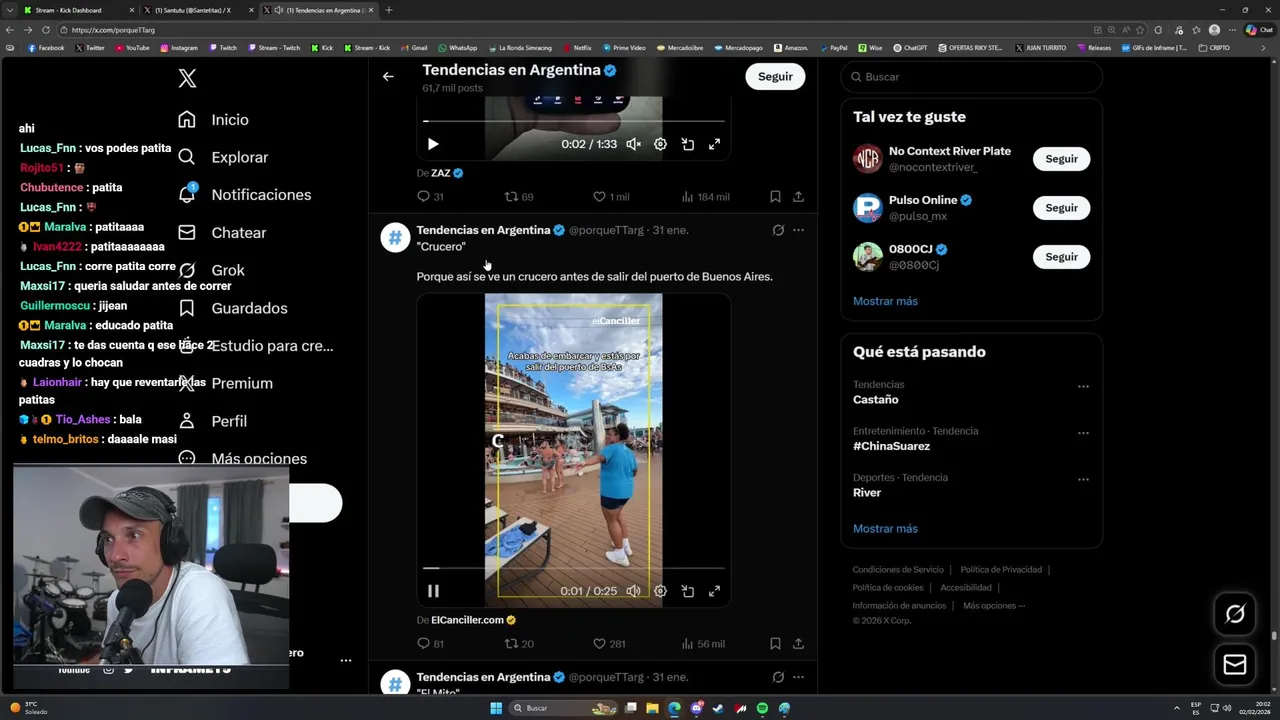
Task: Open the Castaño trend
Action: (875, 400)
